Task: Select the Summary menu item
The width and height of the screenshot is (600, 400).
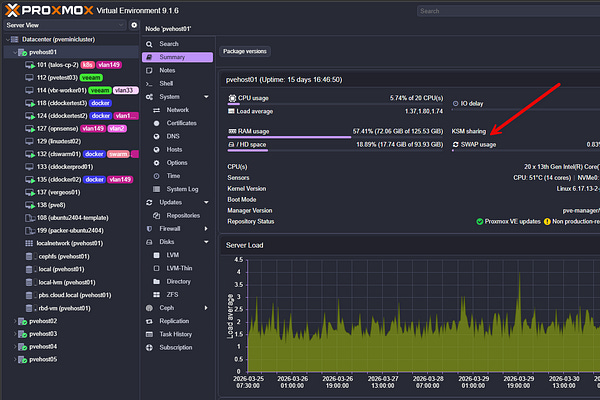Action: point(171,57)
